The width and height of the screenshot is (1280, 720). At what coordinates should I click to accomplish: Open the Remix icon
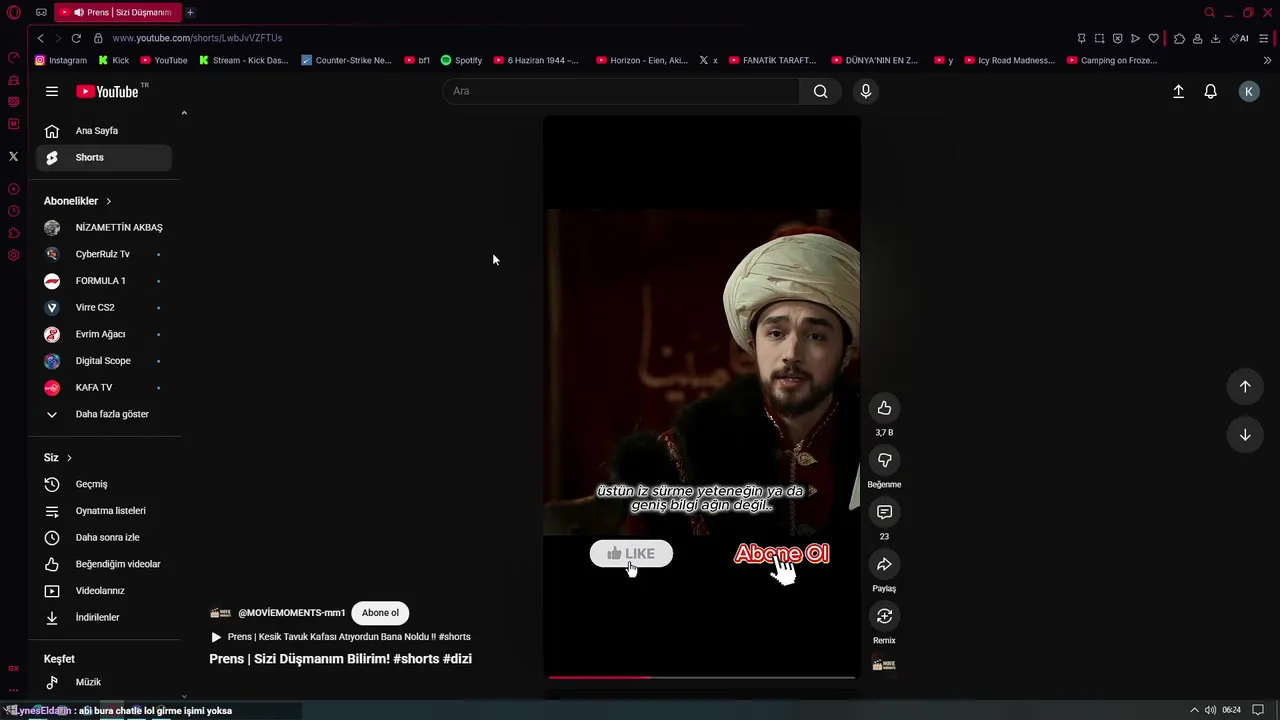884,616
